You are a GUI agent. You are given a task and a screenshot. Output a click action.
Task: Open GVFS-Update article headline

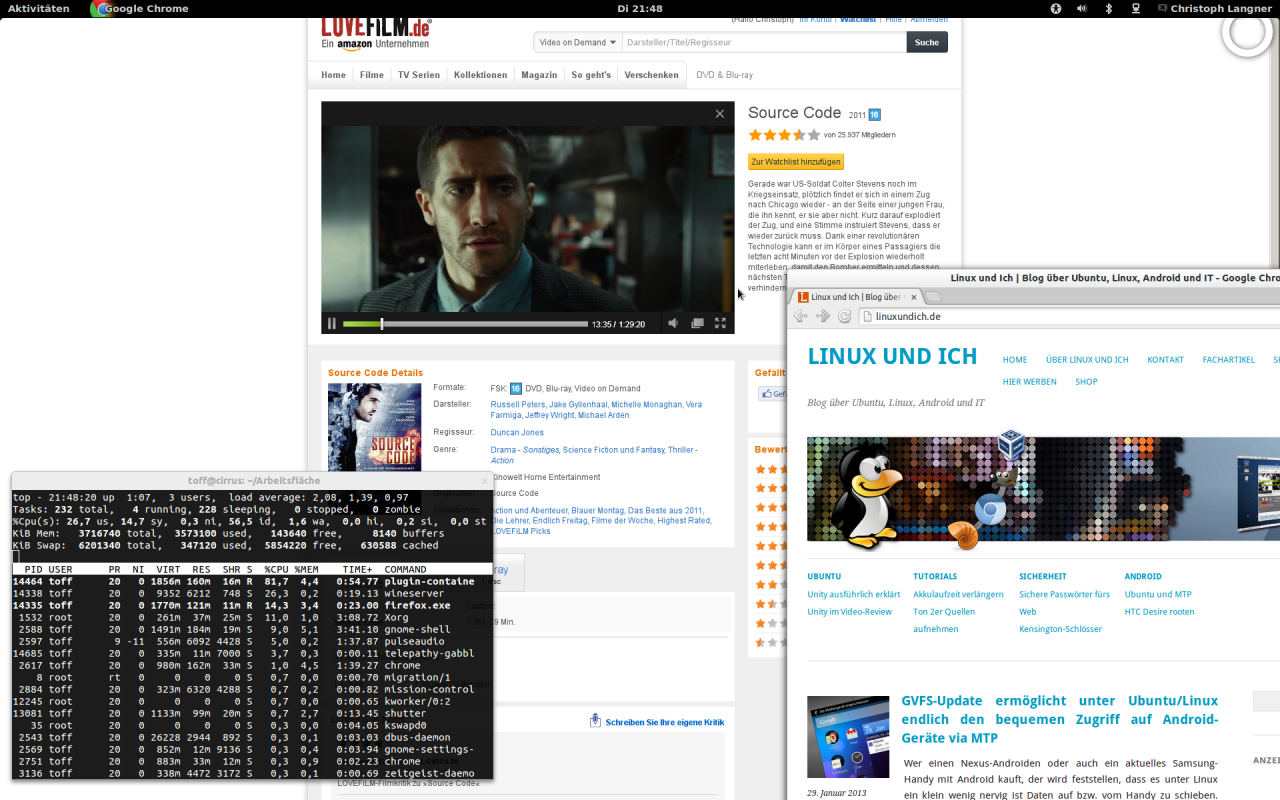point(1059,719)
